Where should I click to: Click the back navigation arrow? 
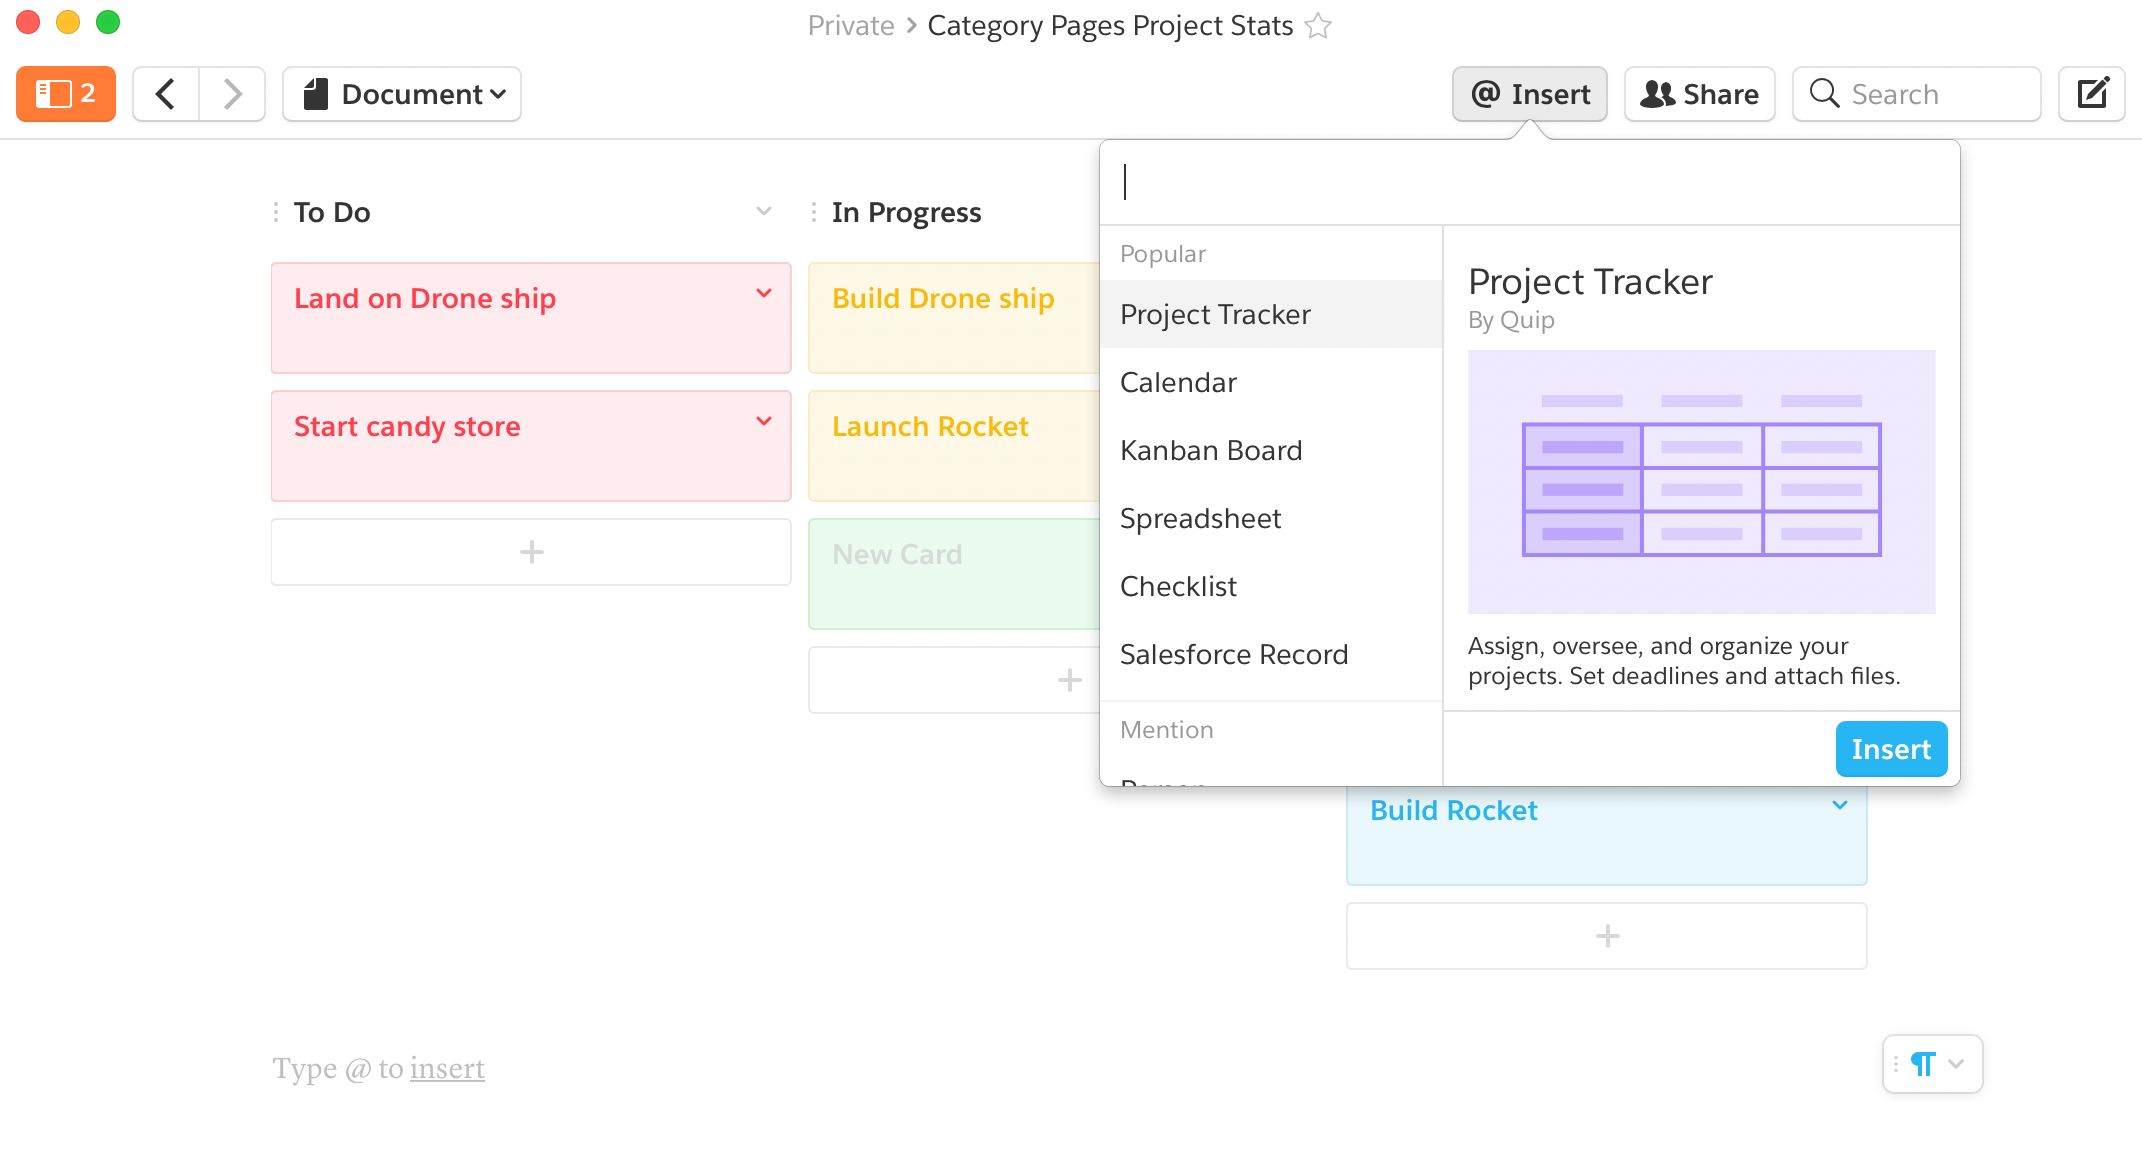coord(165,93)
